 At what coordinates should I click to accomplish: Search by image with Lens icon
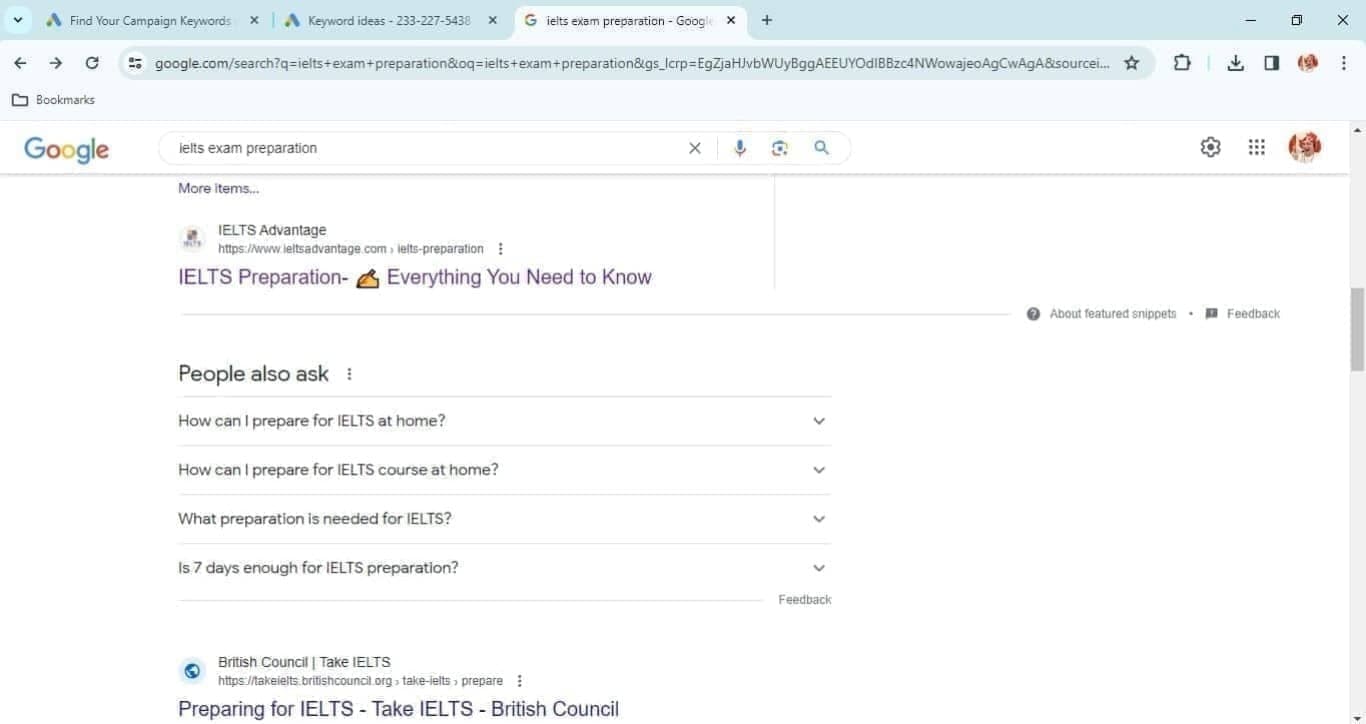tap(780, 148)
